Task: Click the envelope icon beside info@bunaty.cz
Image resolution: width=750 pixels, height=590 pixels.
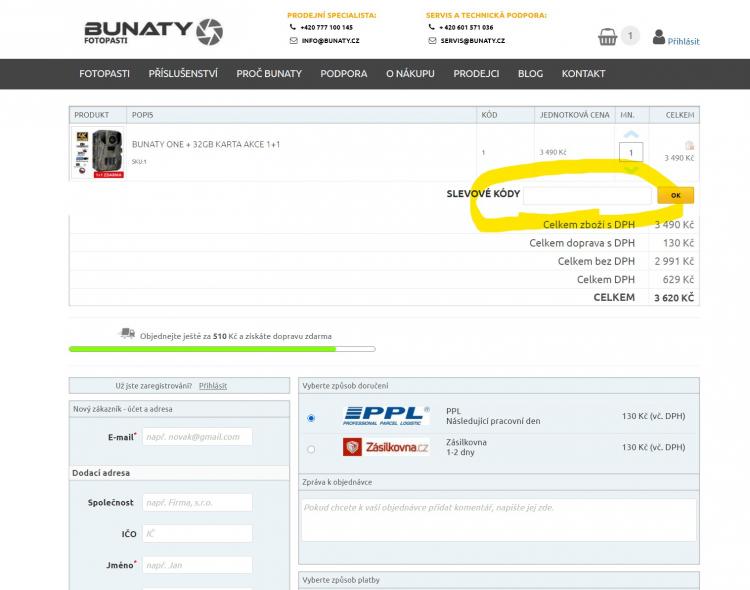Action: 293,41
